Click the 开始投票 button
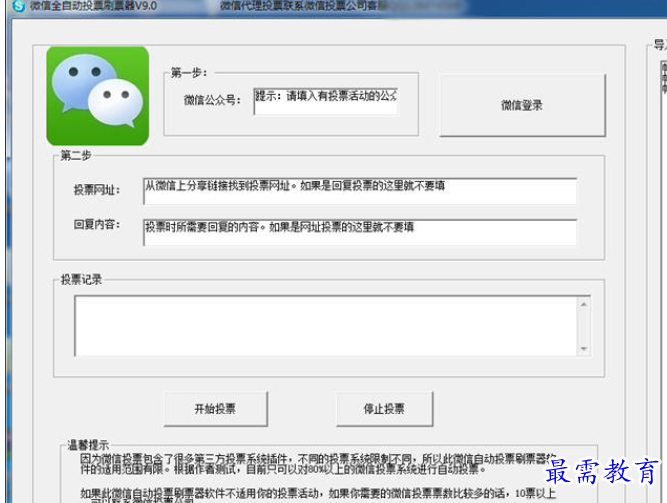Image resolution: width=667 pixels, height=503 pixels. tap(216, 409)
